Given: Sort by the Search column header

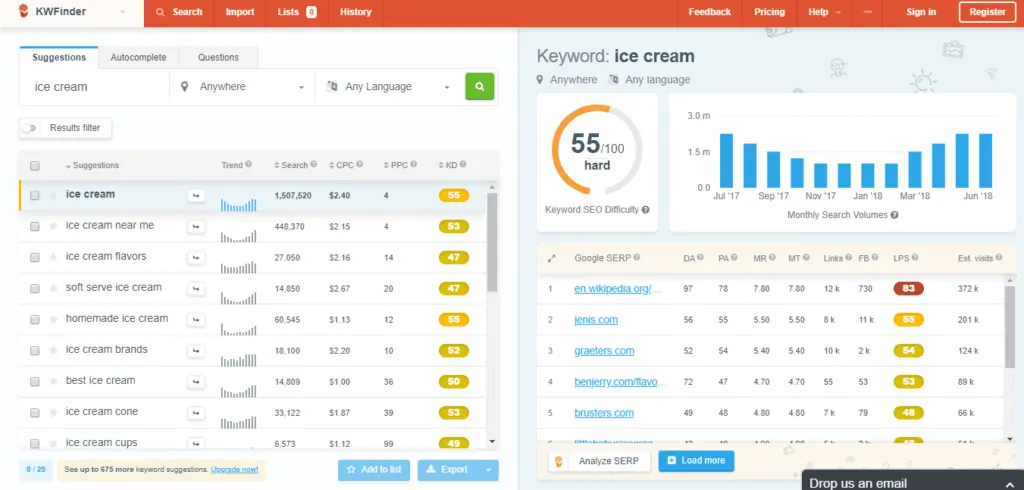Looking at the screenshot, I should 291,165.
